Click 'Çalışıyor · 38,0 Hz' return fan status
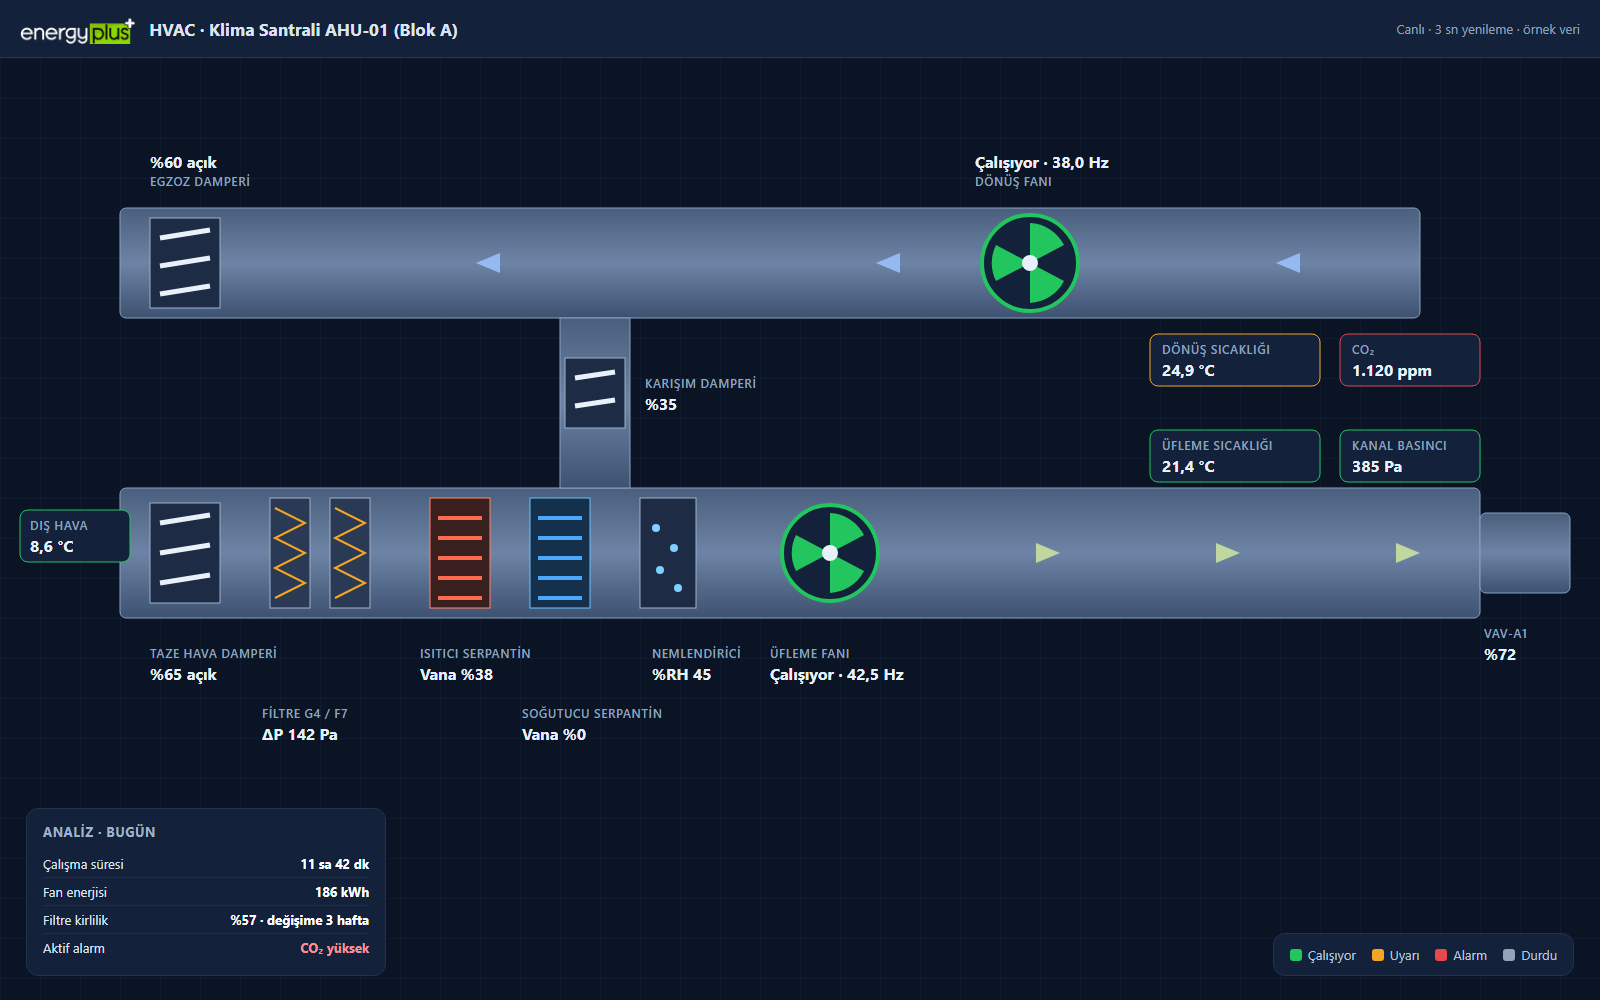Screen dimensions: 1600x1000 pos(1042,162)
